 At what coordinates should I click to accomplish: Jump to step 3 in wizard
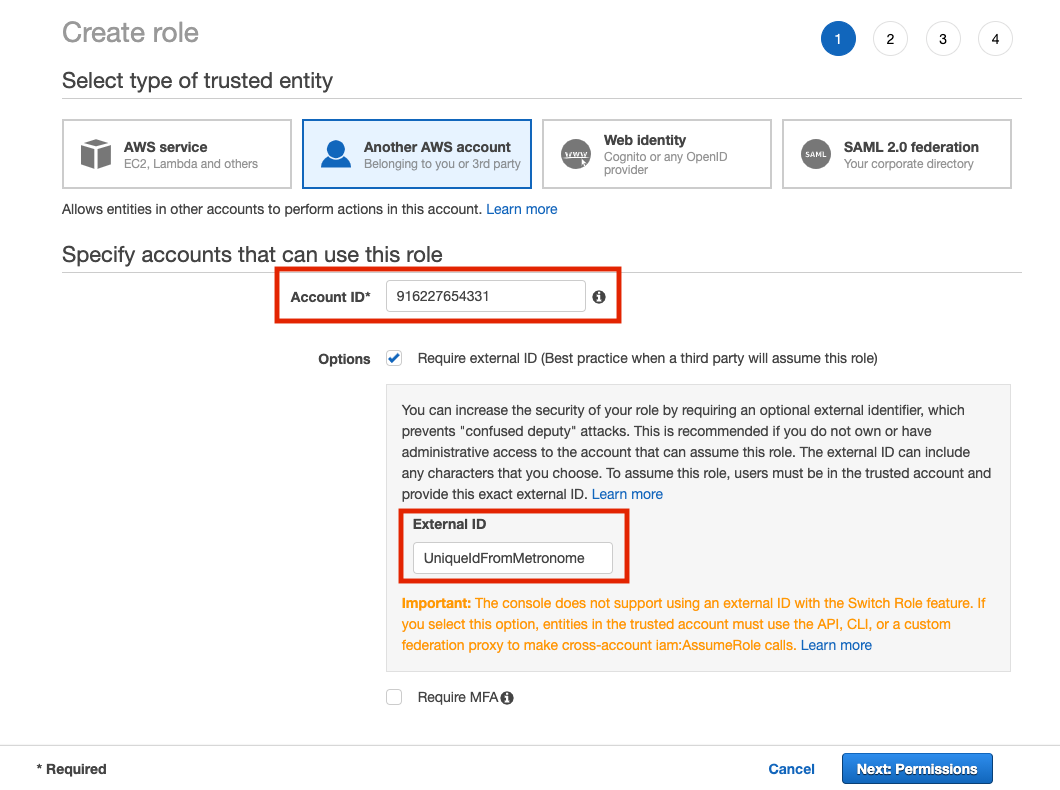coord(943,39)
